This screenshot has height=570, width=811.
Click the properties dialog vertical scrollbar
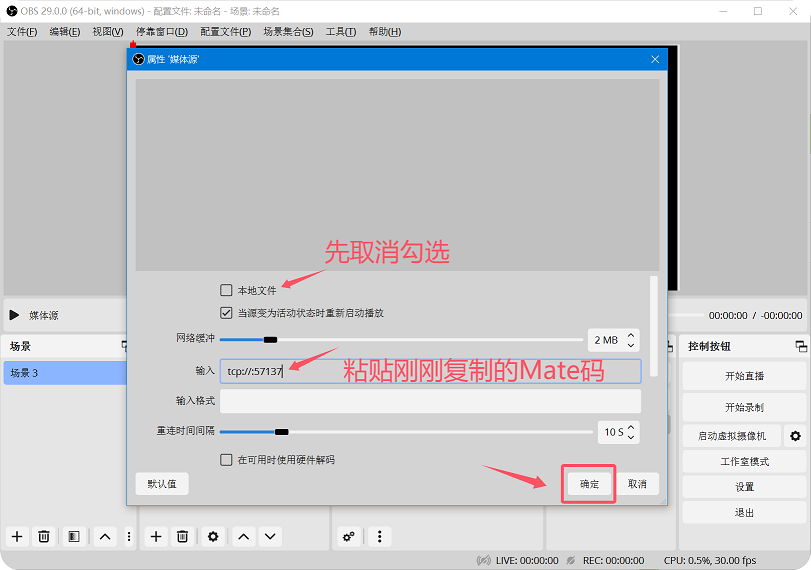tap(654, 327)
